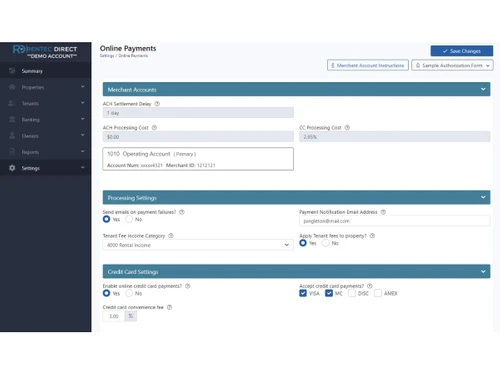Image resolution: width=500 pixels, height=375 pixels.
Task: Select the 1010 Operating Account card
Action: (198, 159)
